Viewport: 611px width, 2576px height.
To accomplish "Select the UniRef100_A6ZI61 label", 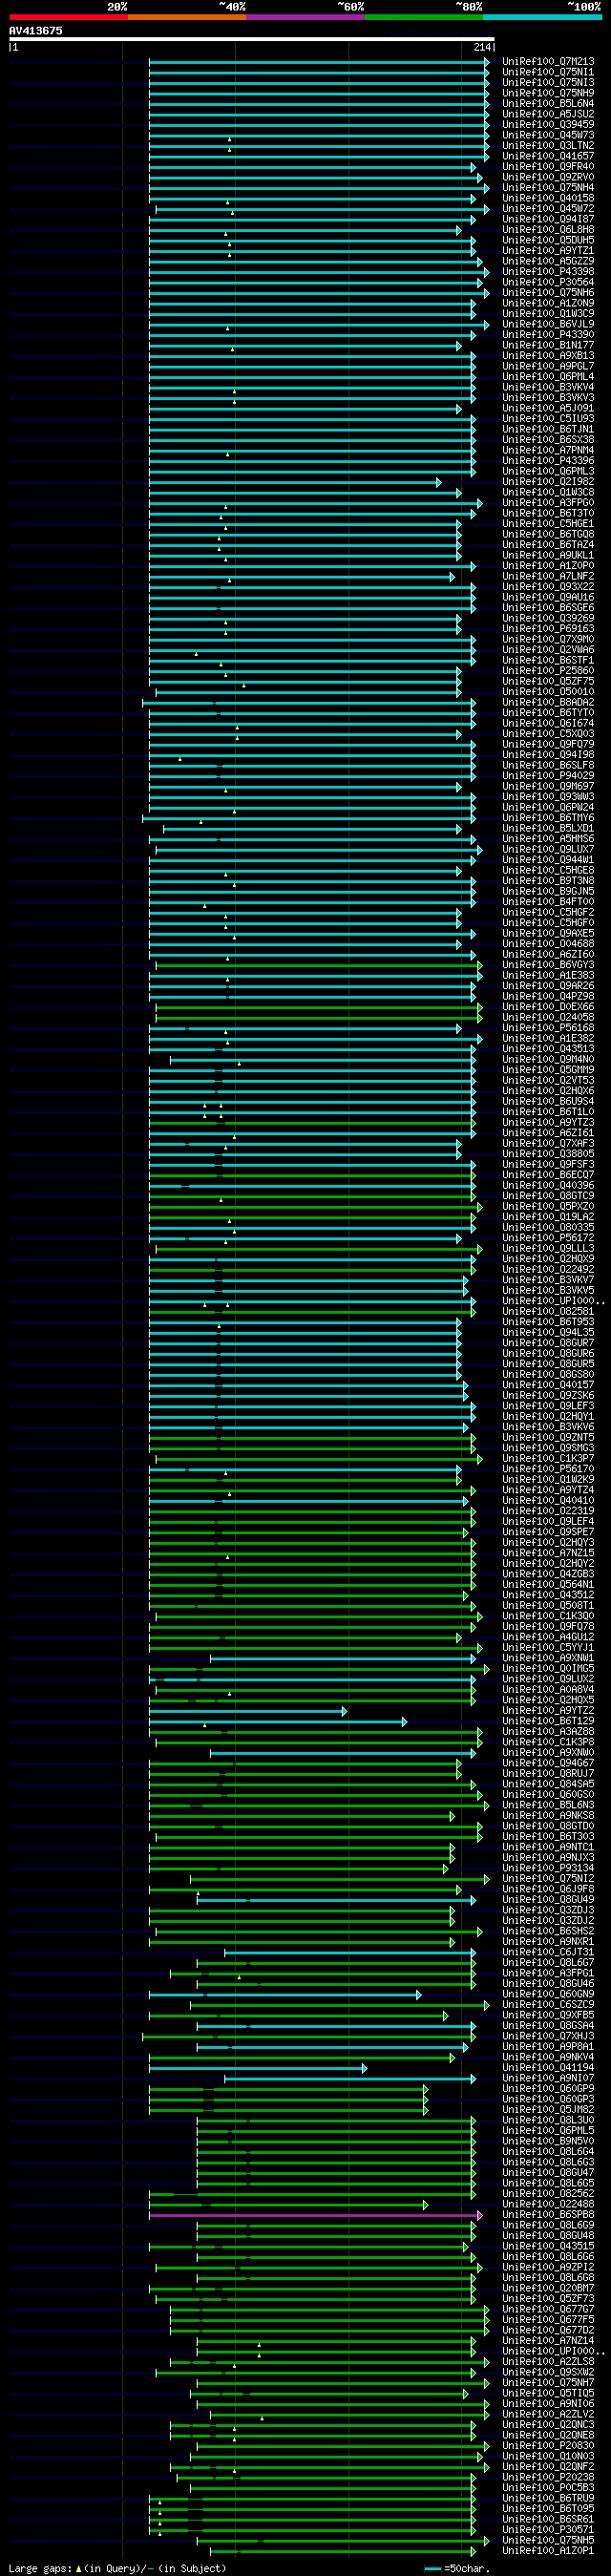I will coord(548,1133).
